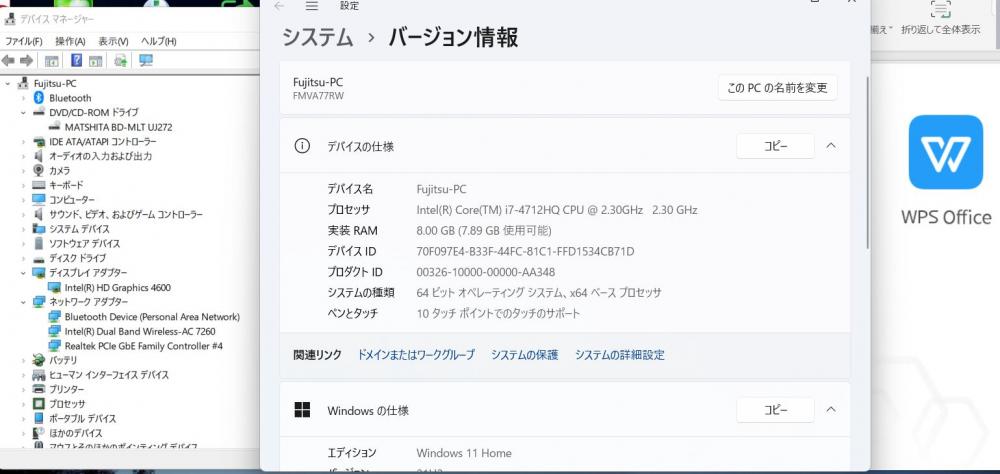Open the 操作(A) menu
Viewport: 1000px width, 474px height.
pos(70,41)
